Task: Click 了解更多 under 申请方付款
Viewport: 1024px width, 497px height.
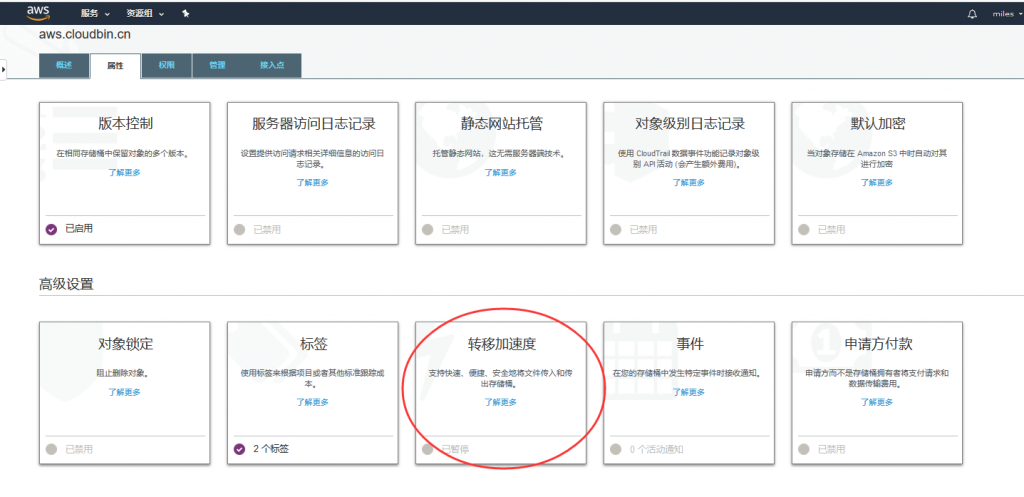Action: pyautogui.click(x=877, y=402)
